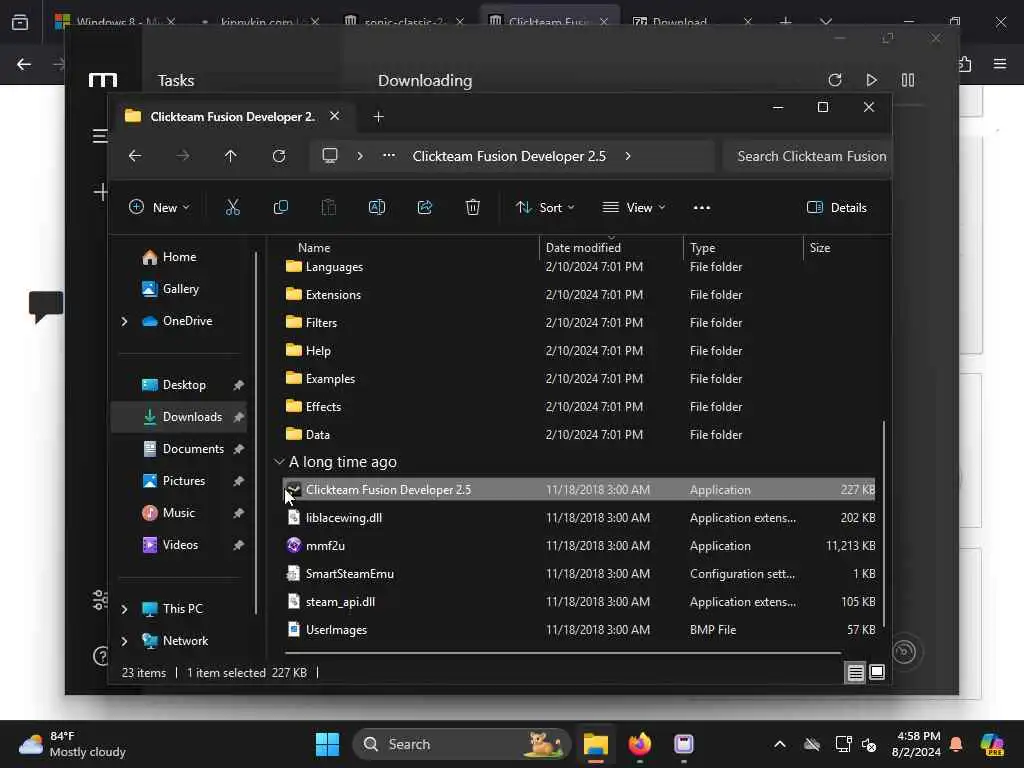Select the SmartSteamEmu configuration file
The width and height of the screenshot is (1024, 768).
579,574
